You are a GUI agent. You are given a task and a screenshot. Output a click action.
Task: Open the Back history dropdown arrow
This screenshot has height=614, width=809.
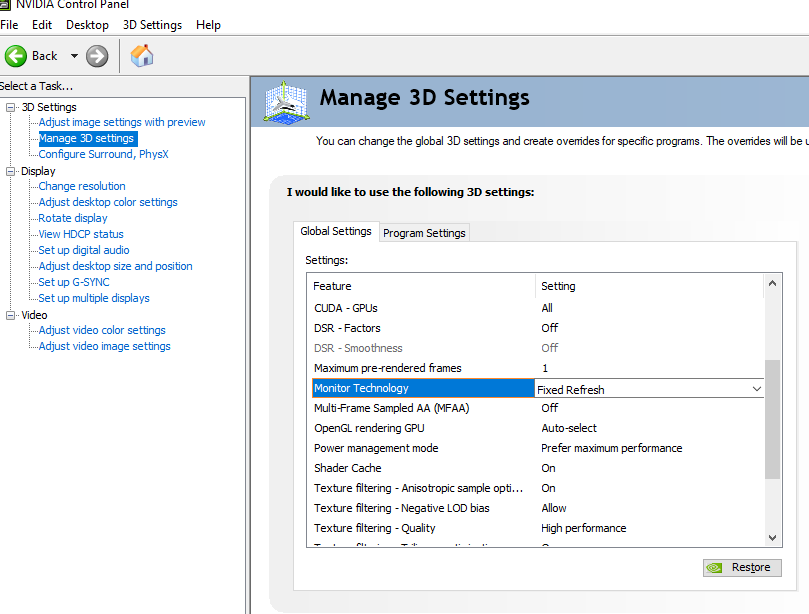(74, 56)
